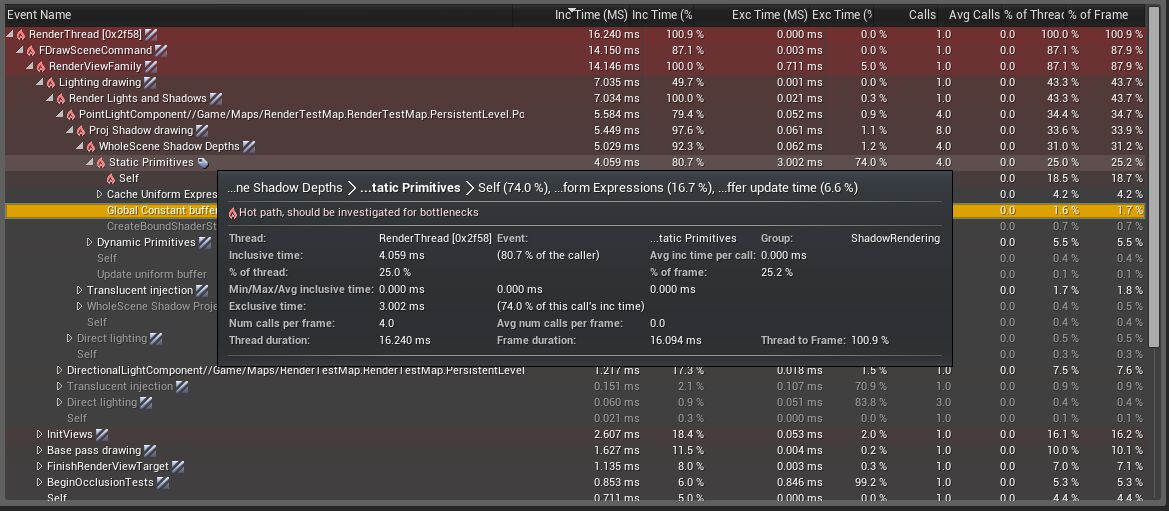The height and width of the screenshot is (511, 1169).
Task: Click the flame icon next to RenderViewFamily
Action: (x=41, y=66)
